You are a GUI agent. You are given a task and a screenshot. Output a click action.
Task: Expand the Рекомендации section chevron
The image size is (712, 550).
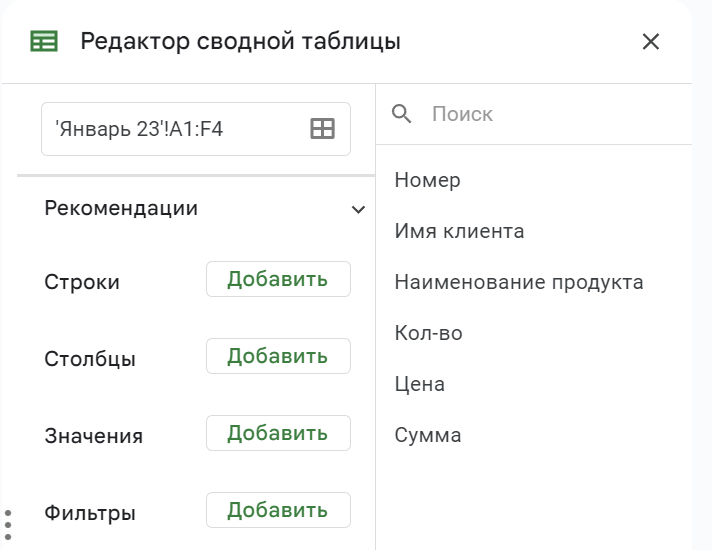(358, 210)
